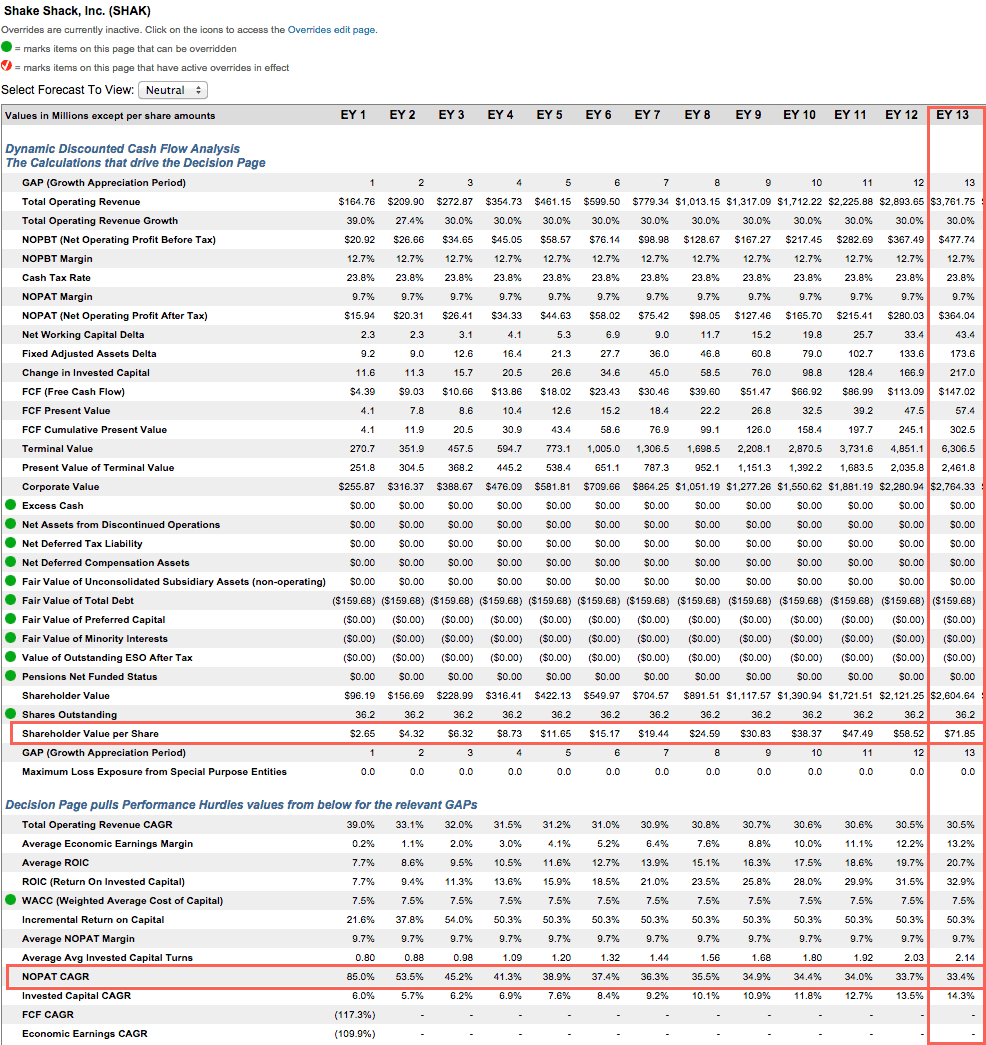Click override icon for Net Deferred Compensation Assets

pyautogui.click(x=11, y=562)
